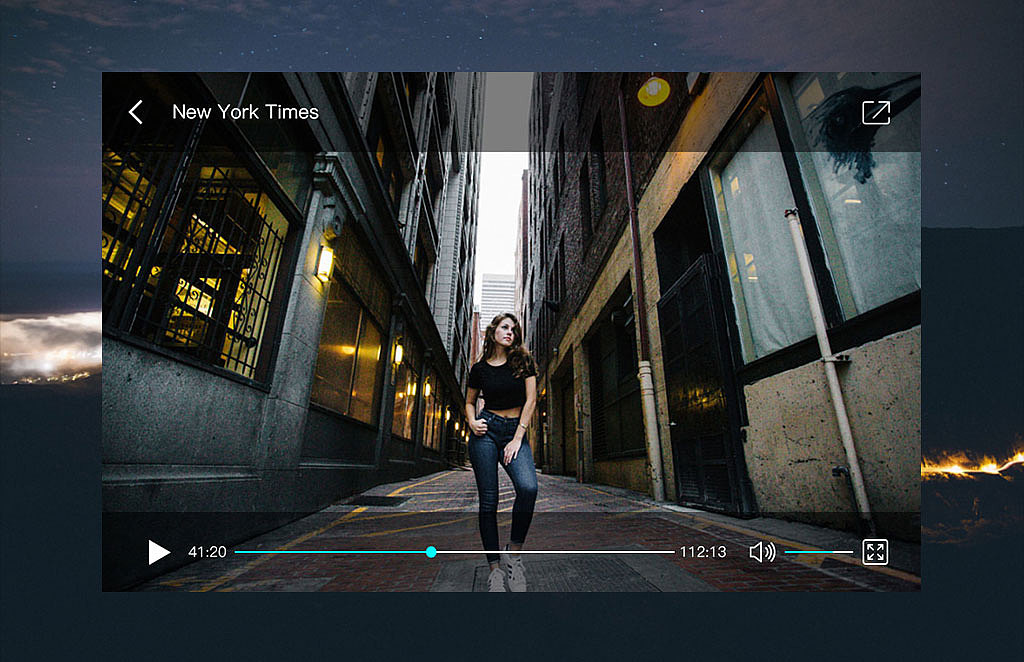1024x662 pixels.
Task: Click the "New York Times" video title
Action: [x=245, y=112]
